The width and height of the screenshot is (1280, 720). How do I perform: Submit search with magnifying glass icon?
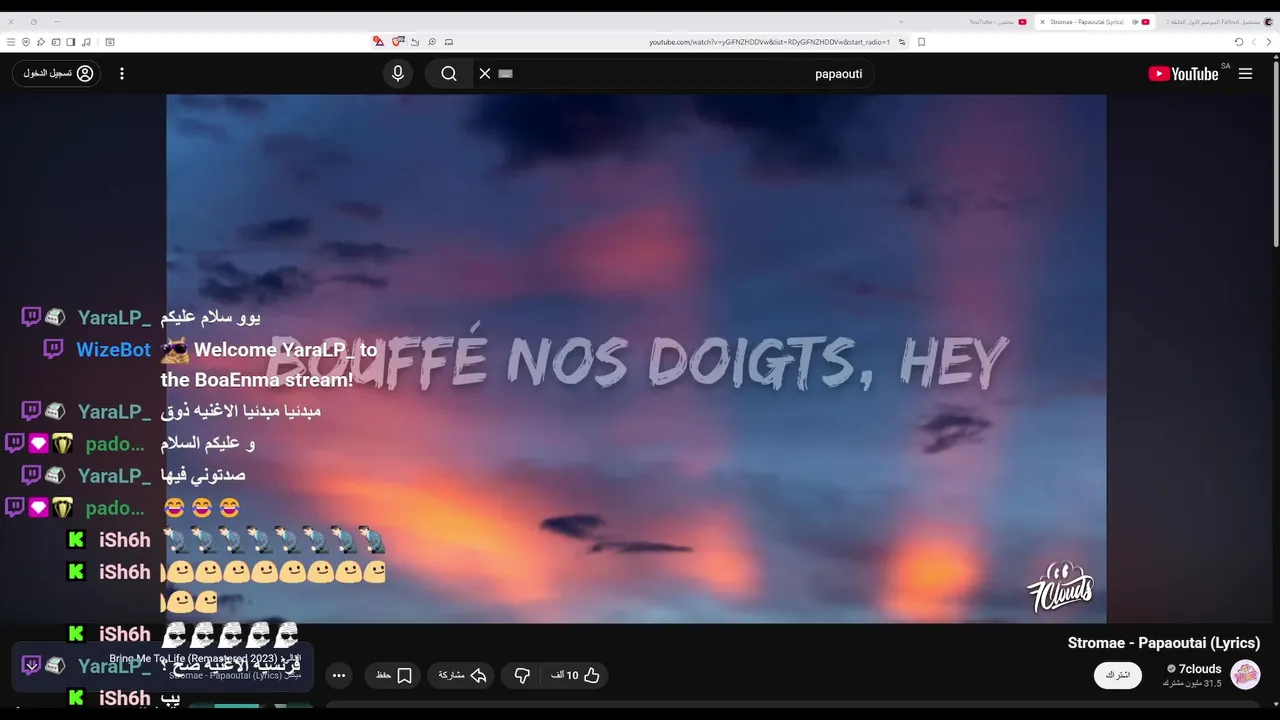pyautogui.click(x=449, y=73)
